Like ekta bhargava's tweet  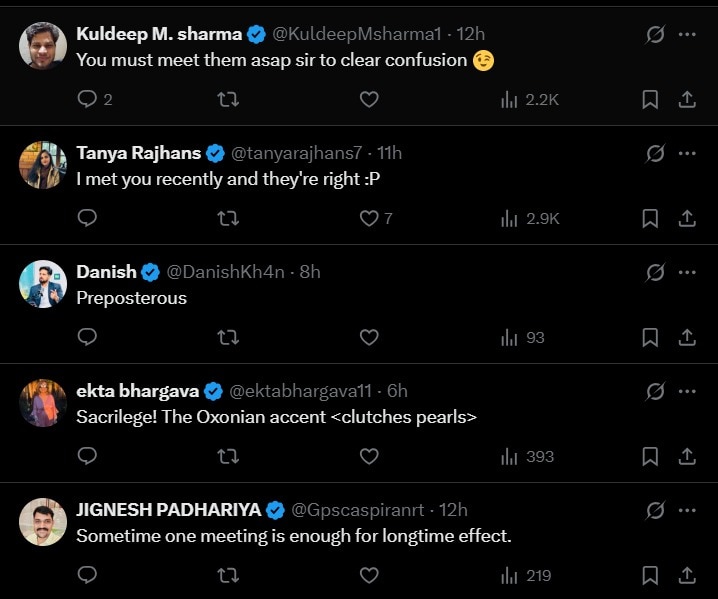[x=369, y=456]
